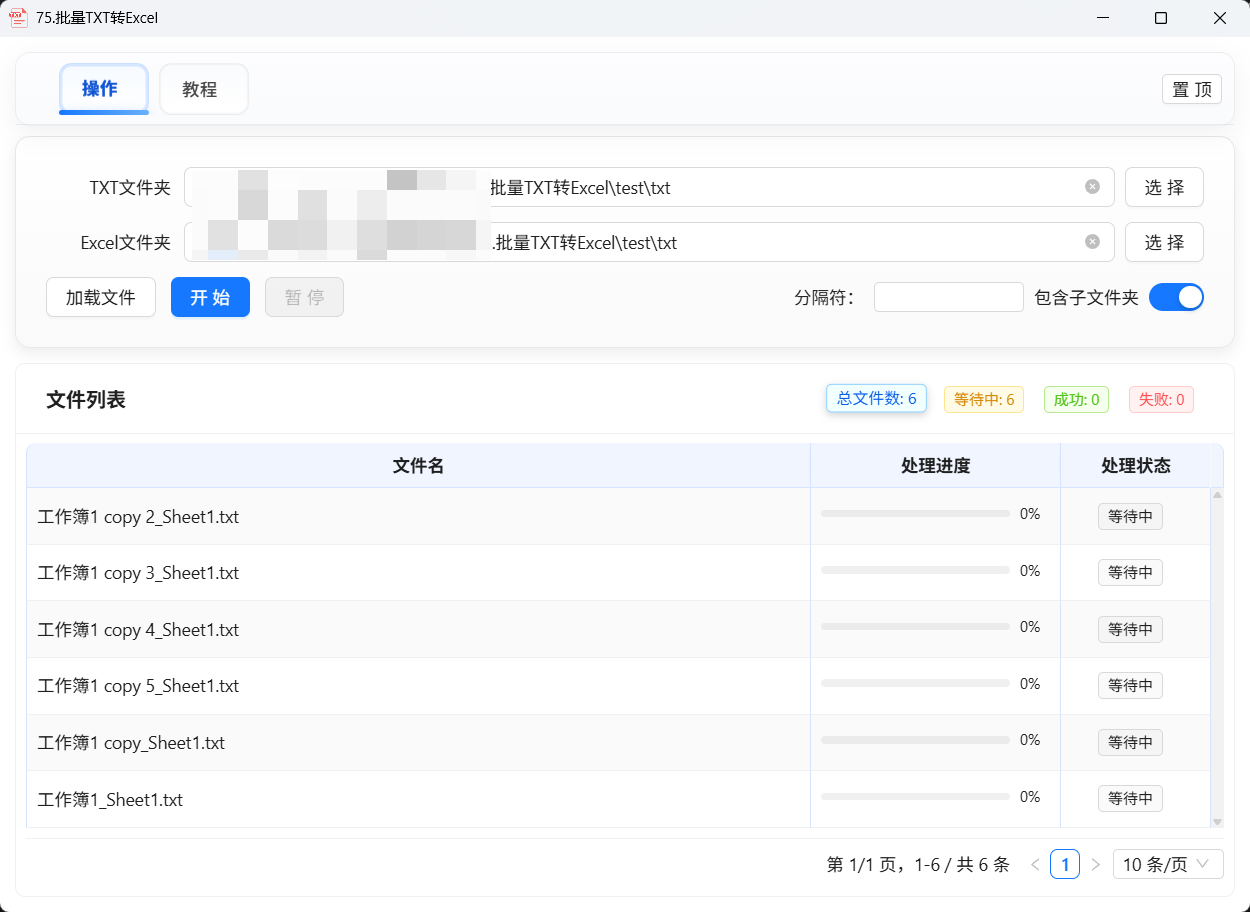Select the 操作 tab

tap(103, 89)
